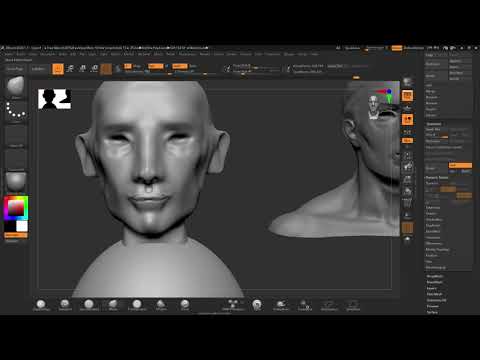Screen dimensions: 480x360
Task: Click the Rotate view icon on right shelf
Action: coord(407,192)
